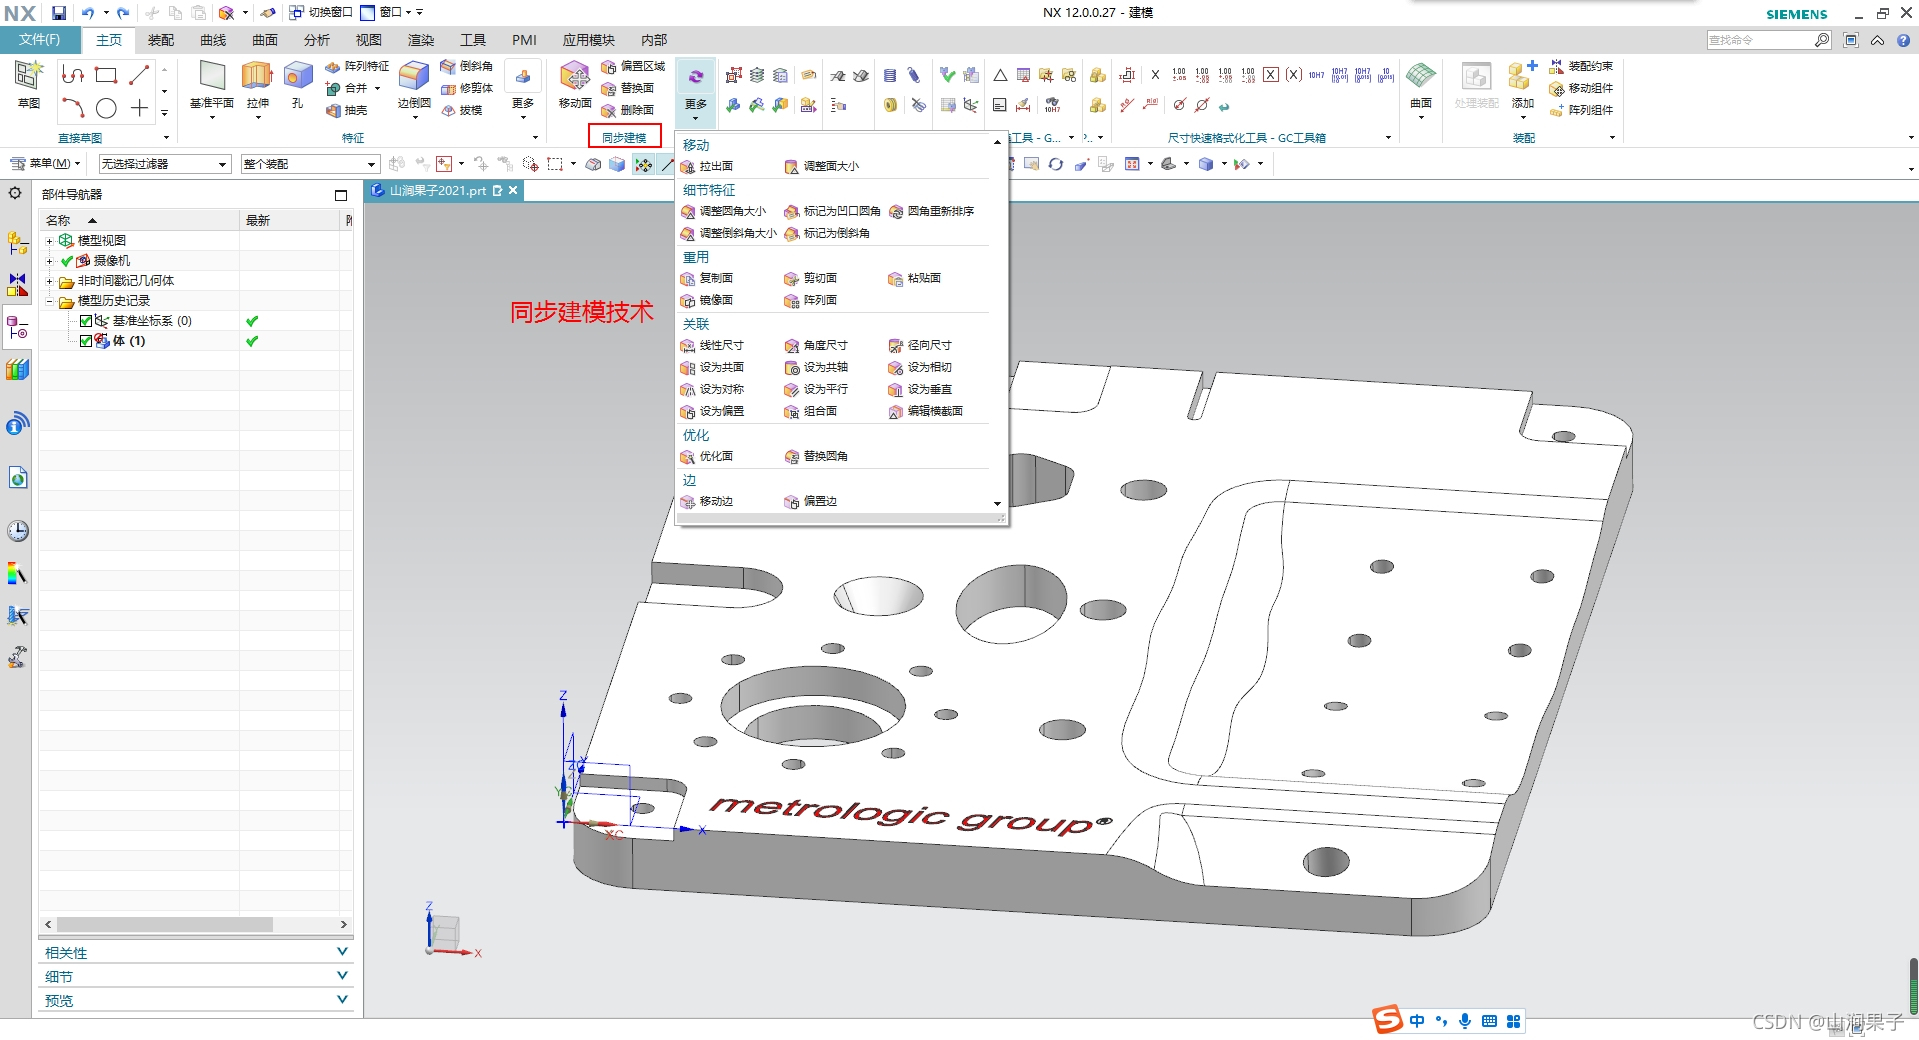The width and height of the screenshot is (1919, 1040).
Task: Choose 调整面大小 in the gallery
Action: (822, 166)
